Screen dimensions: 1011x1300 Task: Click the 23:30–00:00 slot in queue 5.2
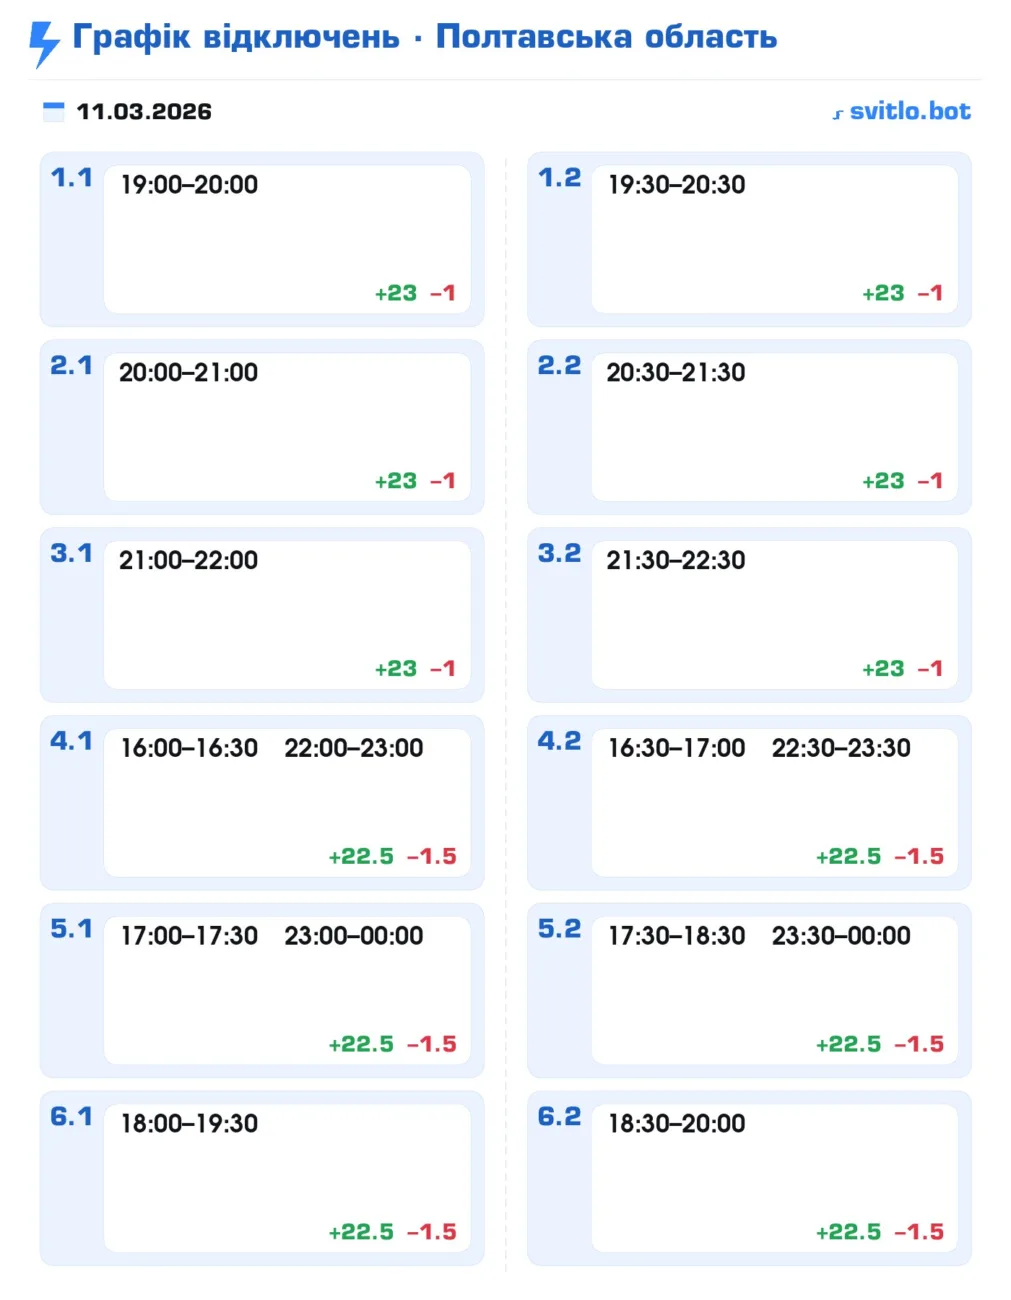tap(841, 936)
